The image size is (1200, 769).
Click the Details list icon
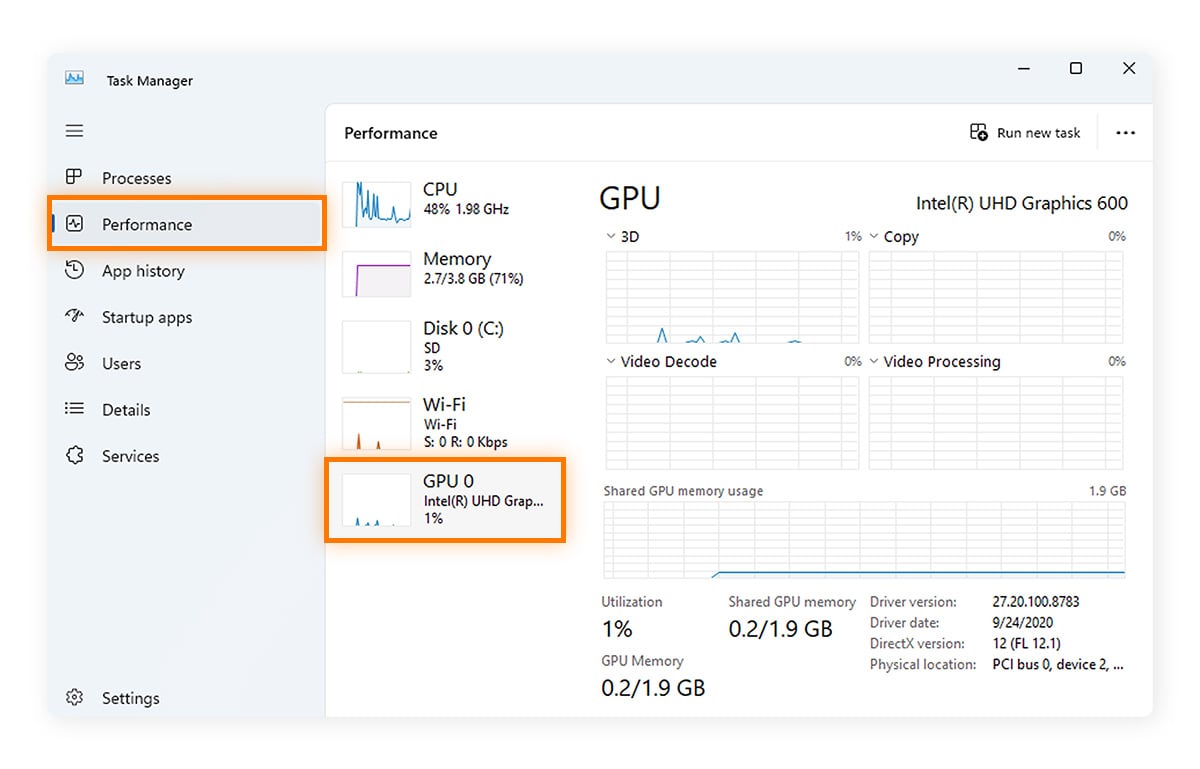click(x=74, y=409)
